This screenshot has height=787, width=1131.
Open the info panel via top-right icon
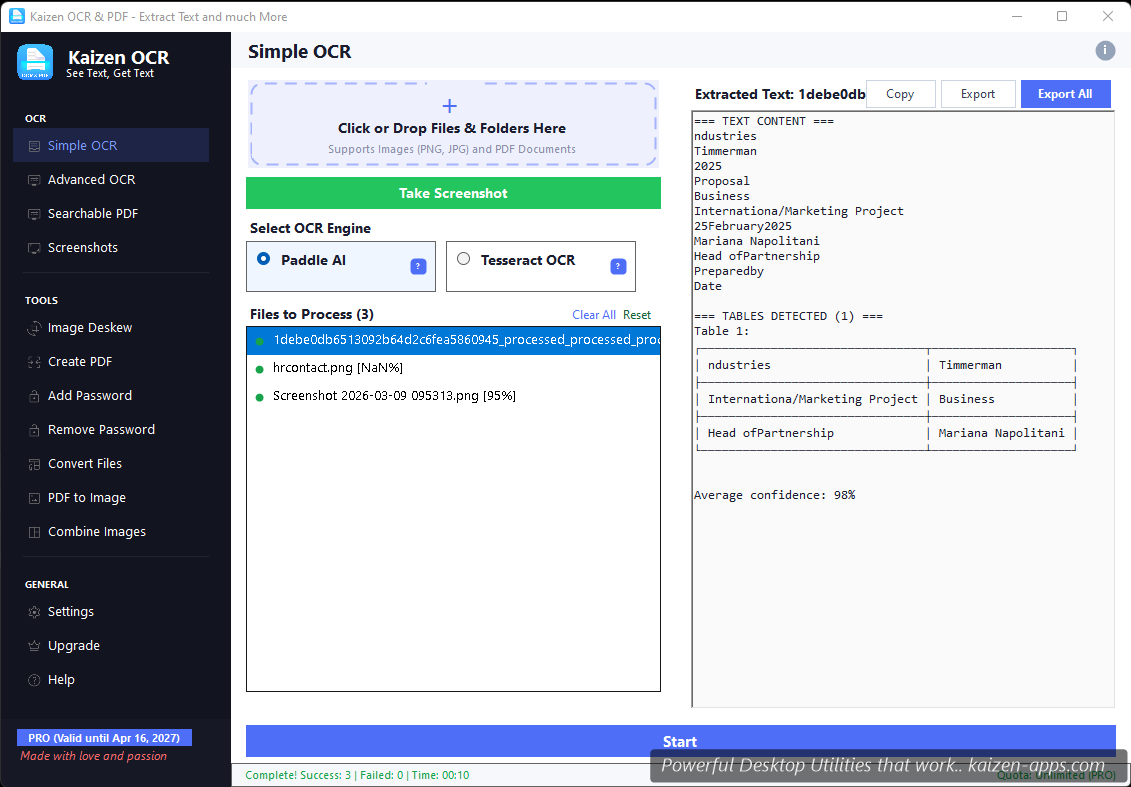(x=1105, y=50)
